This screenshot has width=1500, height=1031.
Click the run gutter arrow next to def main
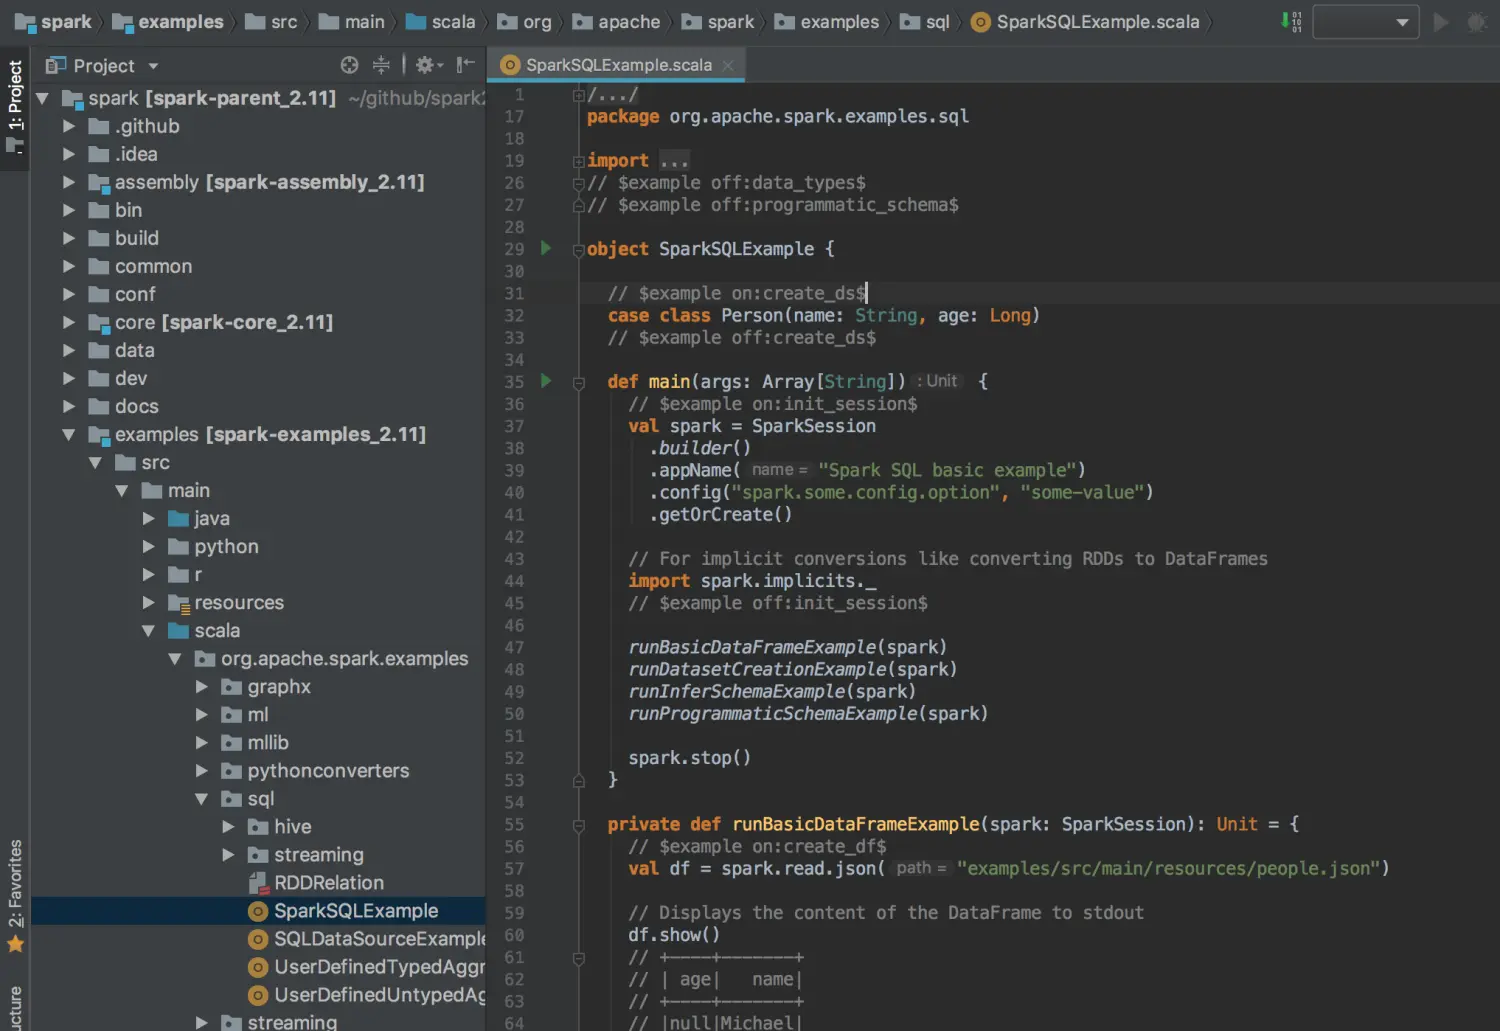546,381
